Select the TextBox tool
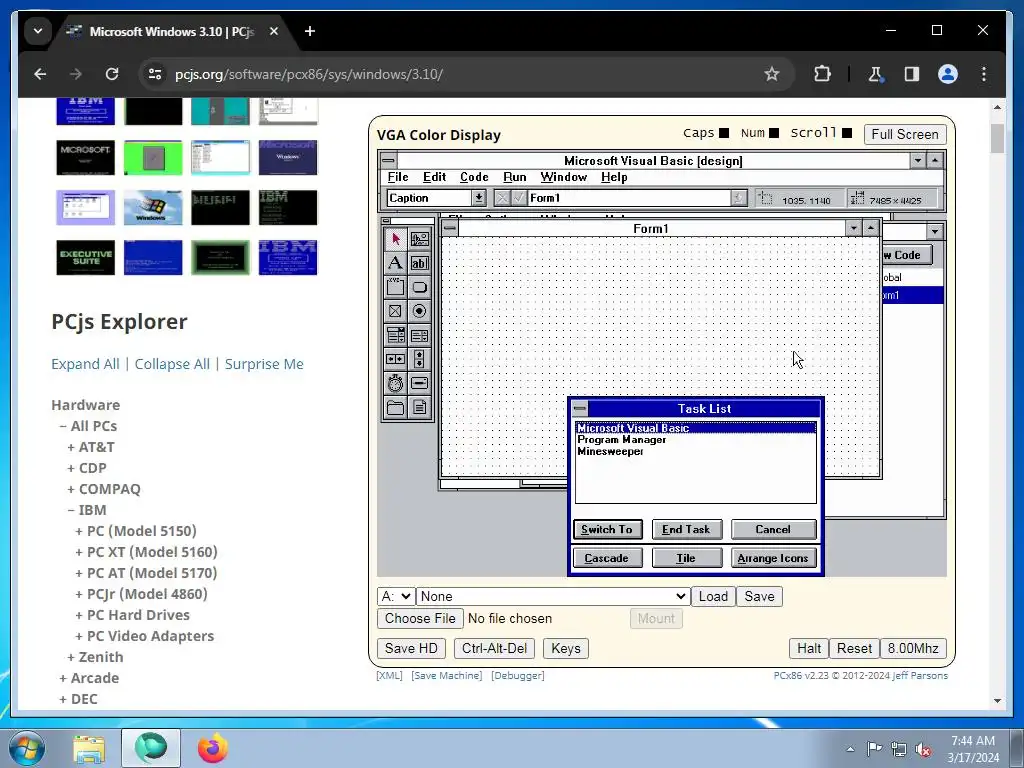 420,263
